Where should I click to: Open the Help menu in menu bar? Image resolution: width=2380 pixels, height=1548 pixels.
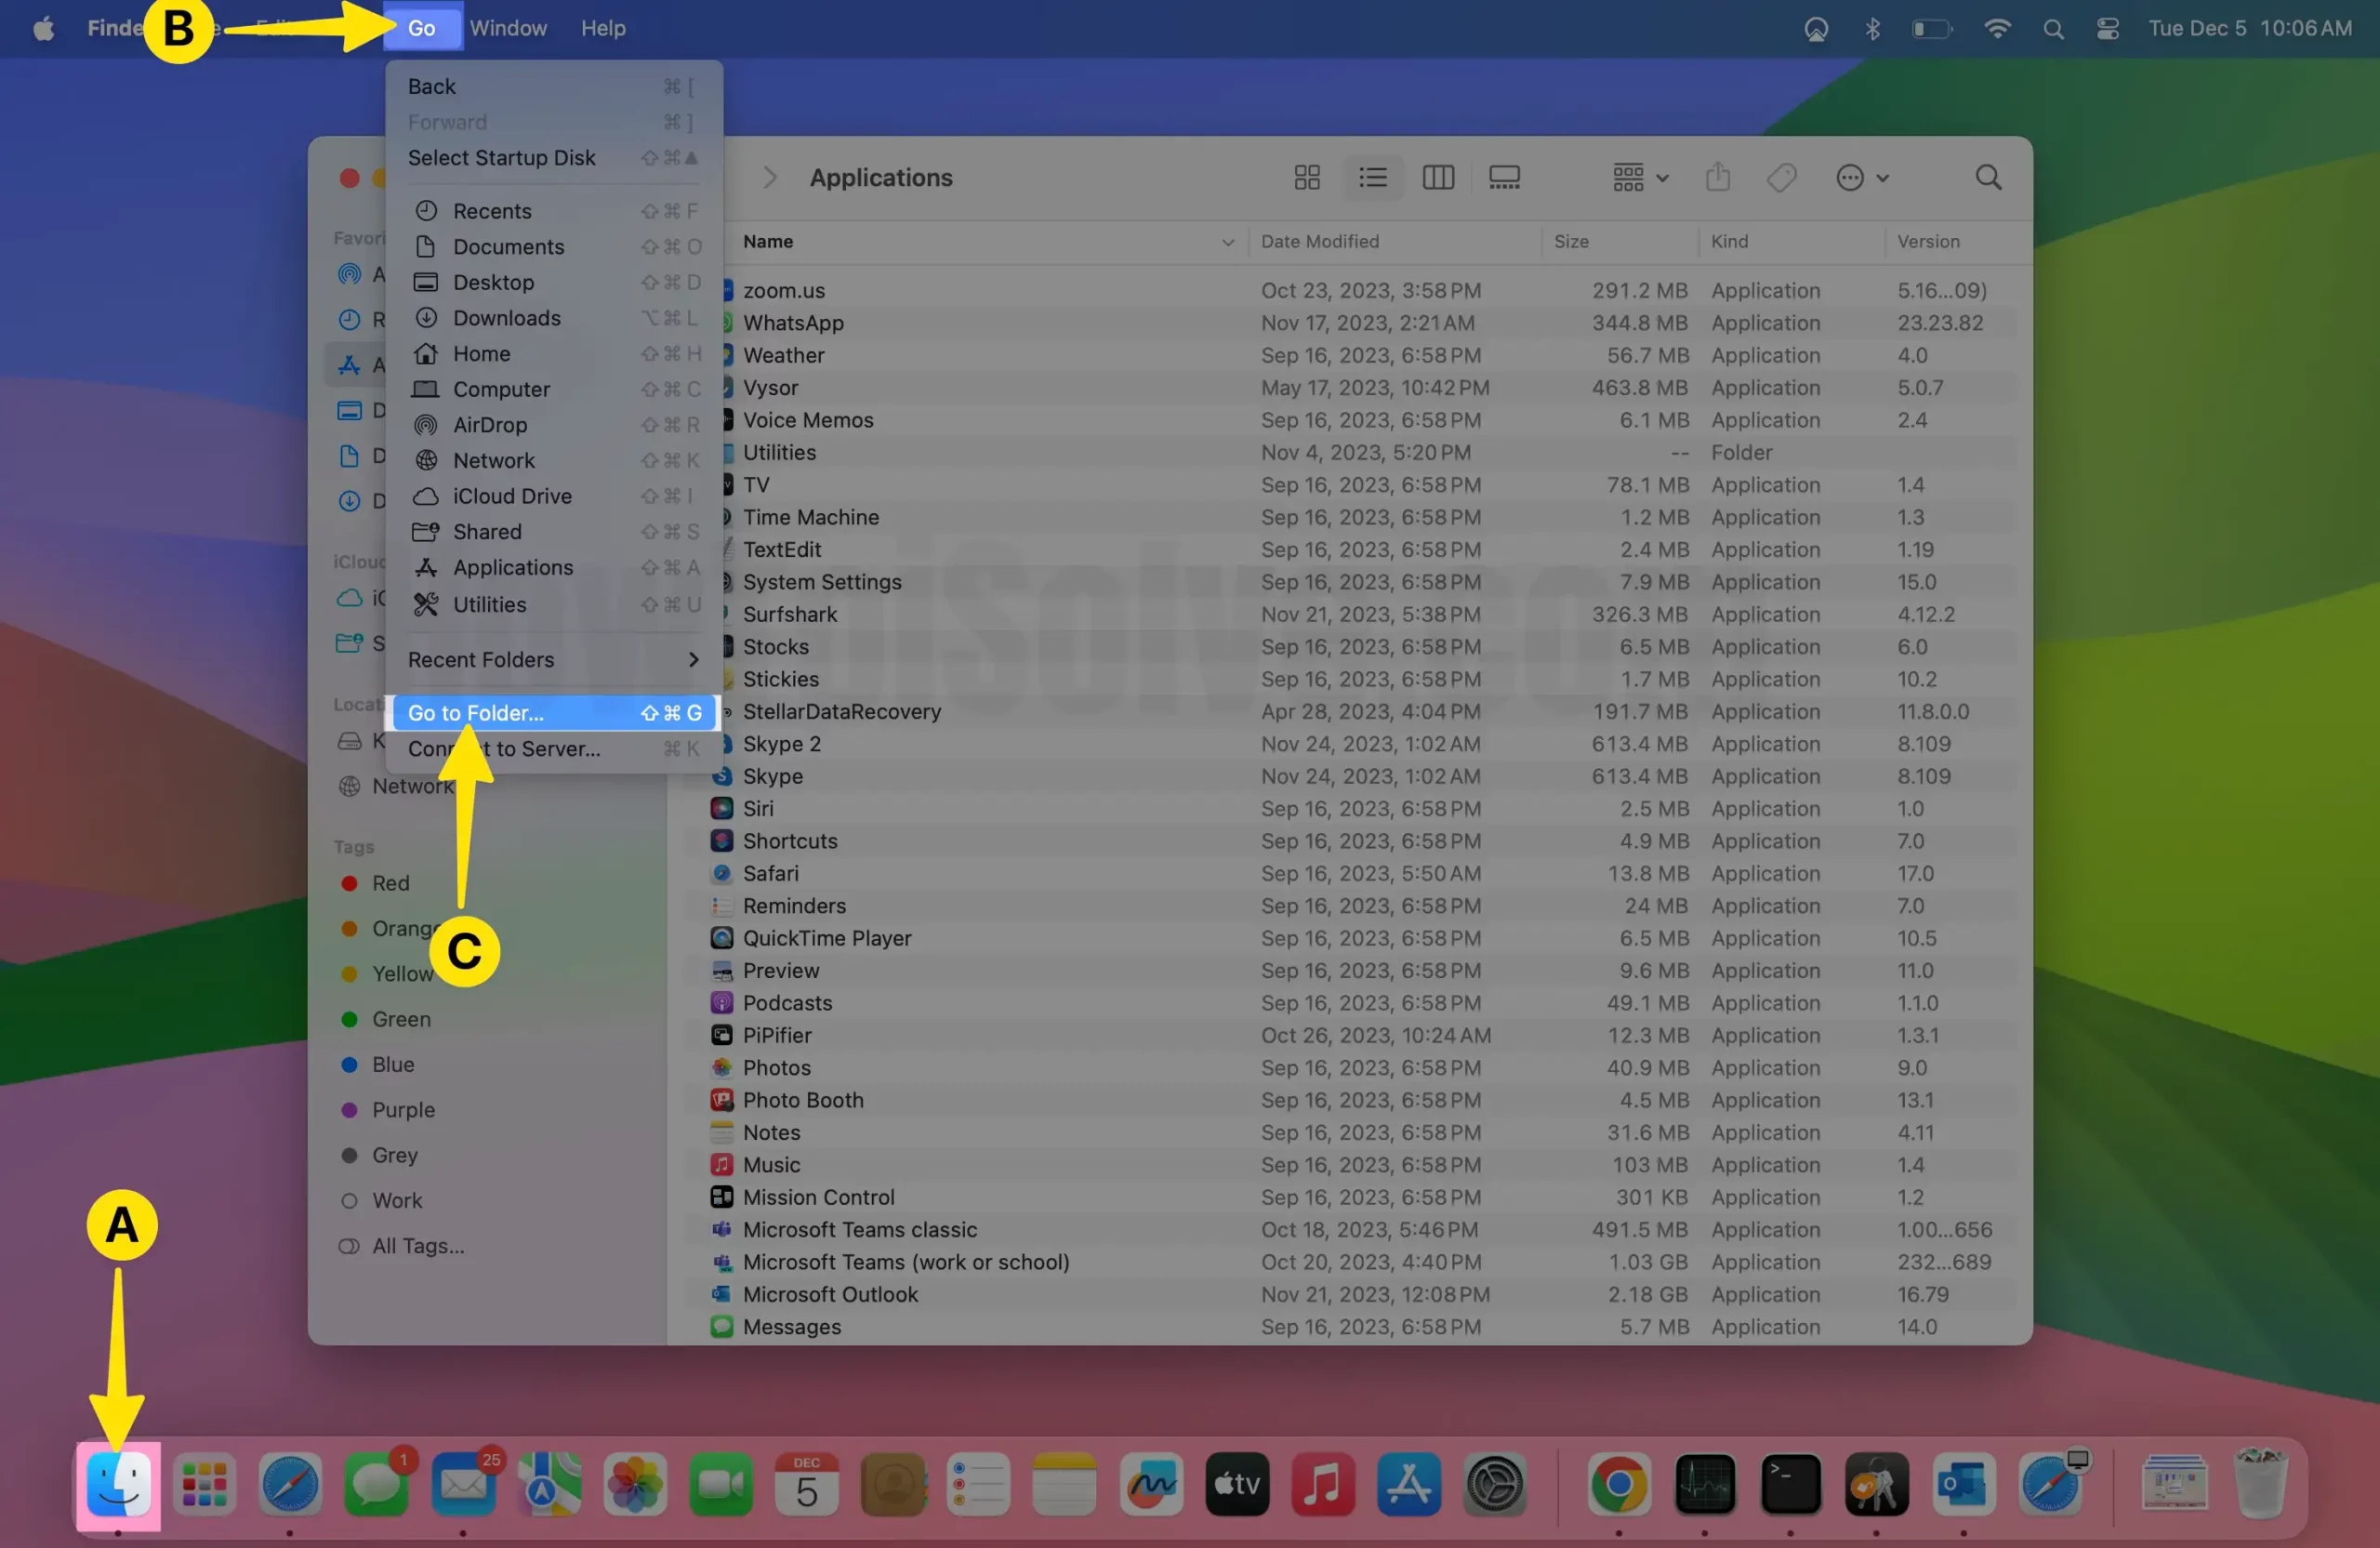pos(603,28)
